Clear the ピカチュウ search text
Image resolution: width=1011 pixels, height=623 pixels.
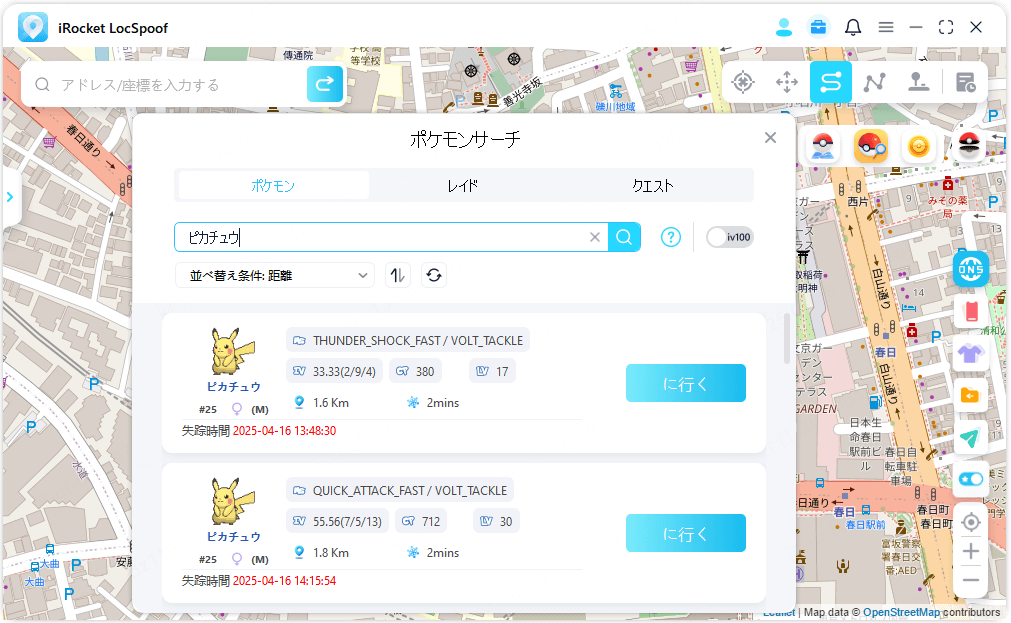pyautogui.click(x=594, y=237)
